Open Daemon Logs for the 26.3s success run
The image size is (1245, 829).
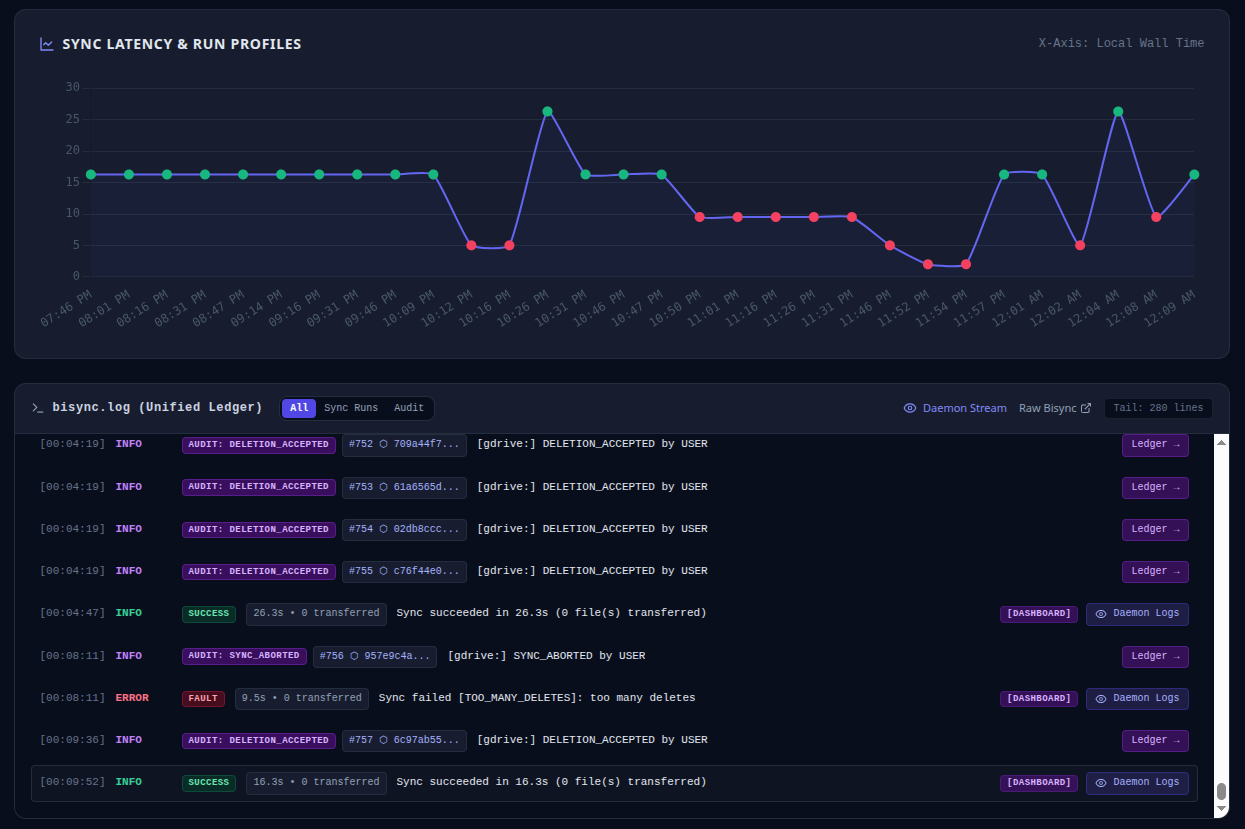[1137, 614]
